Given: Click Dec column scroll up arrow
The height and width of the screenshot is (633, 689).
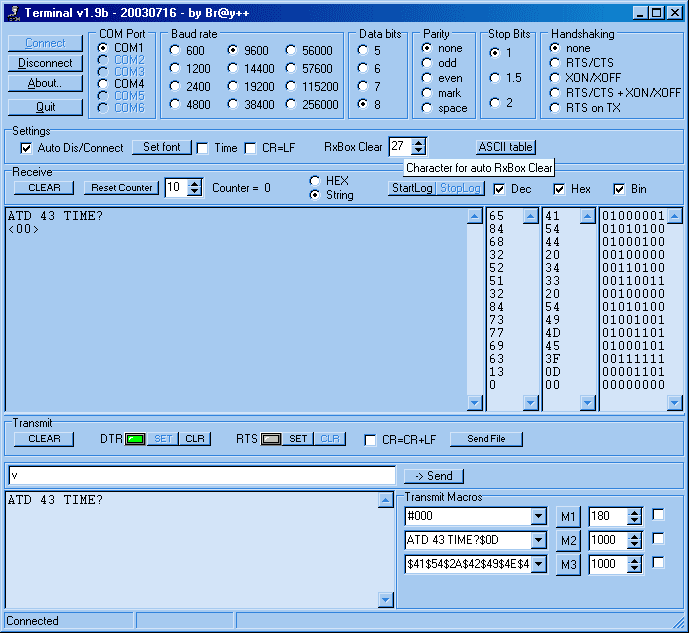Looking at the screenshot, I should tap(531, 216).
